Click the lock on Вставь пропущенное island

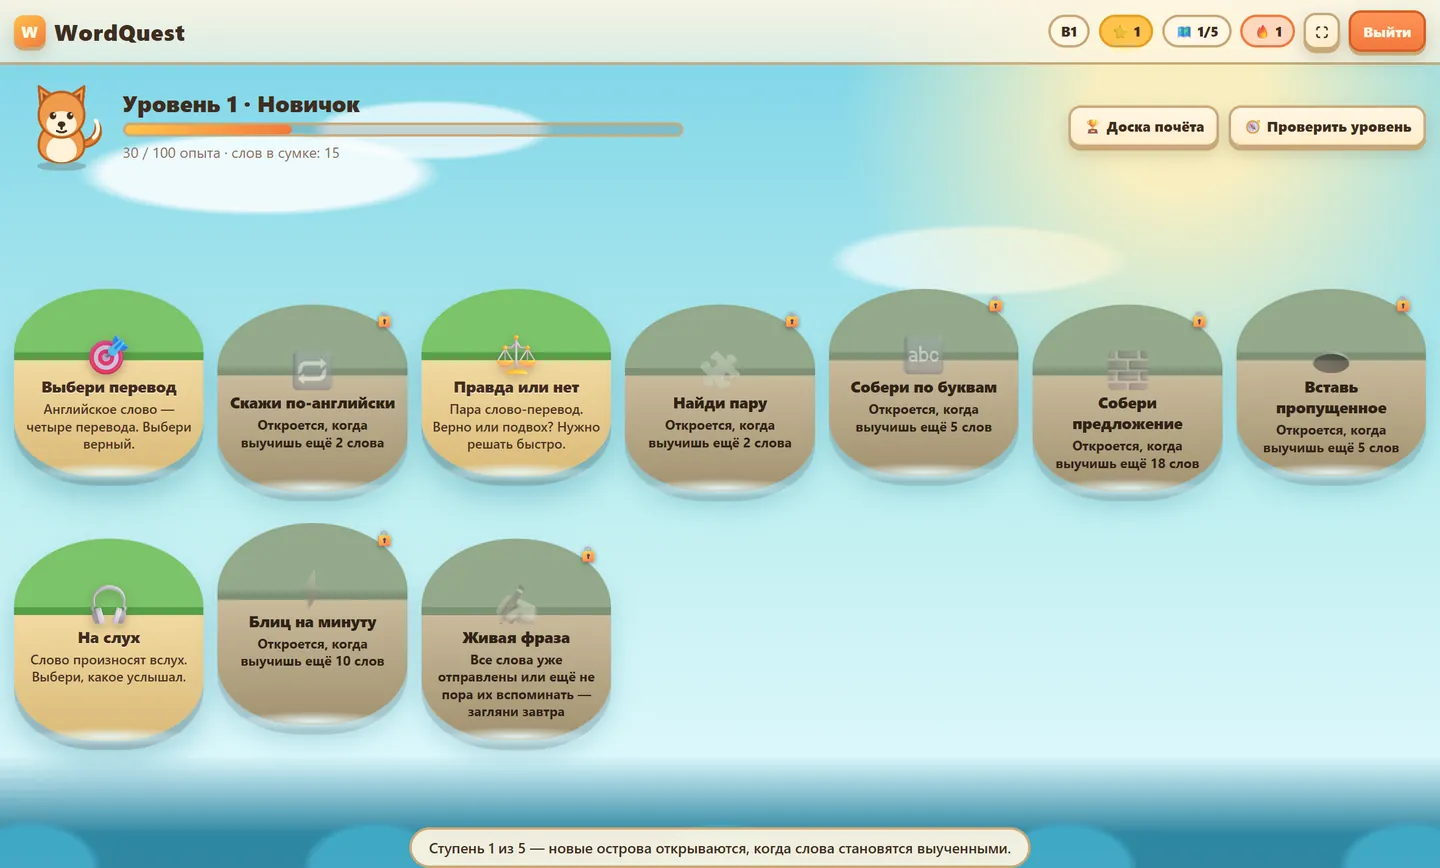click(x=1403, y=305)
